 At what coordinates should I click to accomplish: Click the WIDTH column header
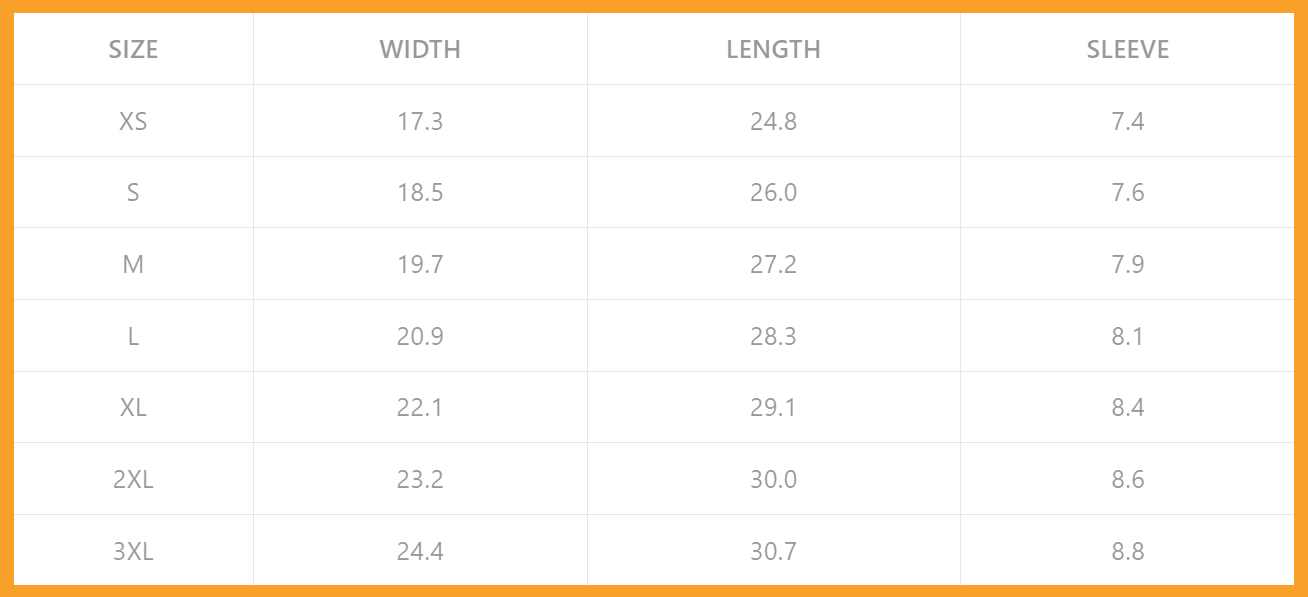click(420, 49)
